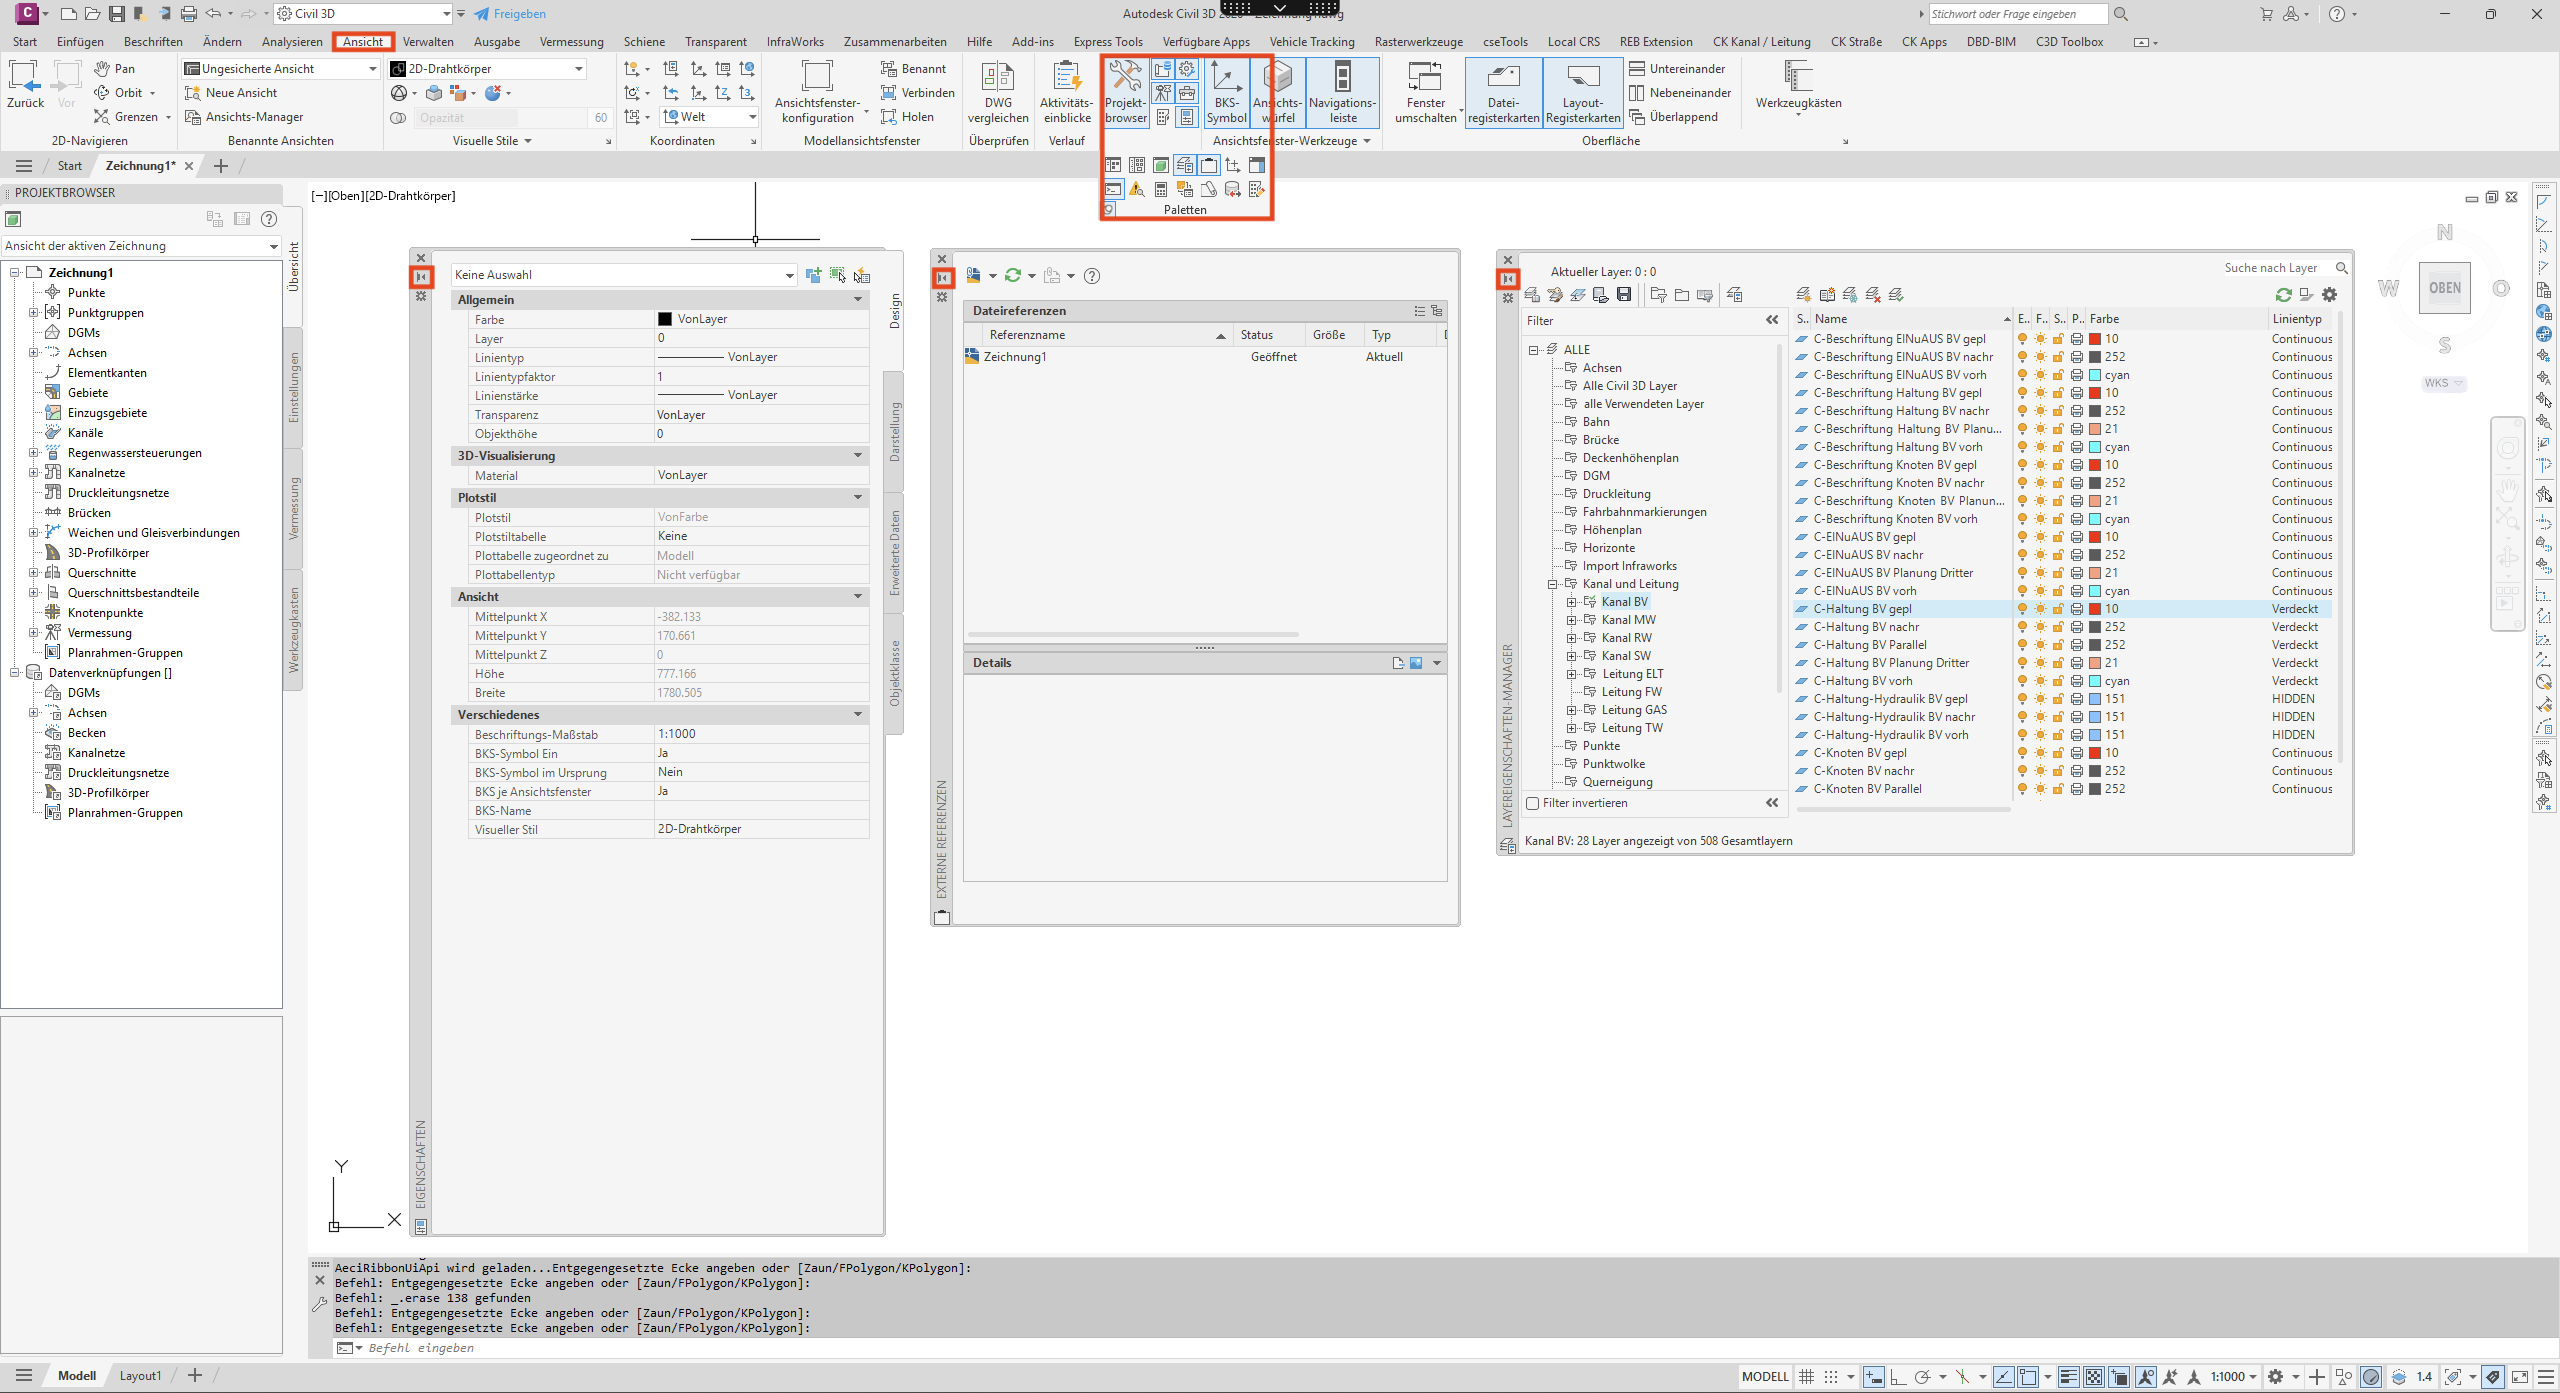Viewport: 2560px width, 1393px height.
Task: Toggle the Filter invertieren checkbox
Action: click(1532, 803)
